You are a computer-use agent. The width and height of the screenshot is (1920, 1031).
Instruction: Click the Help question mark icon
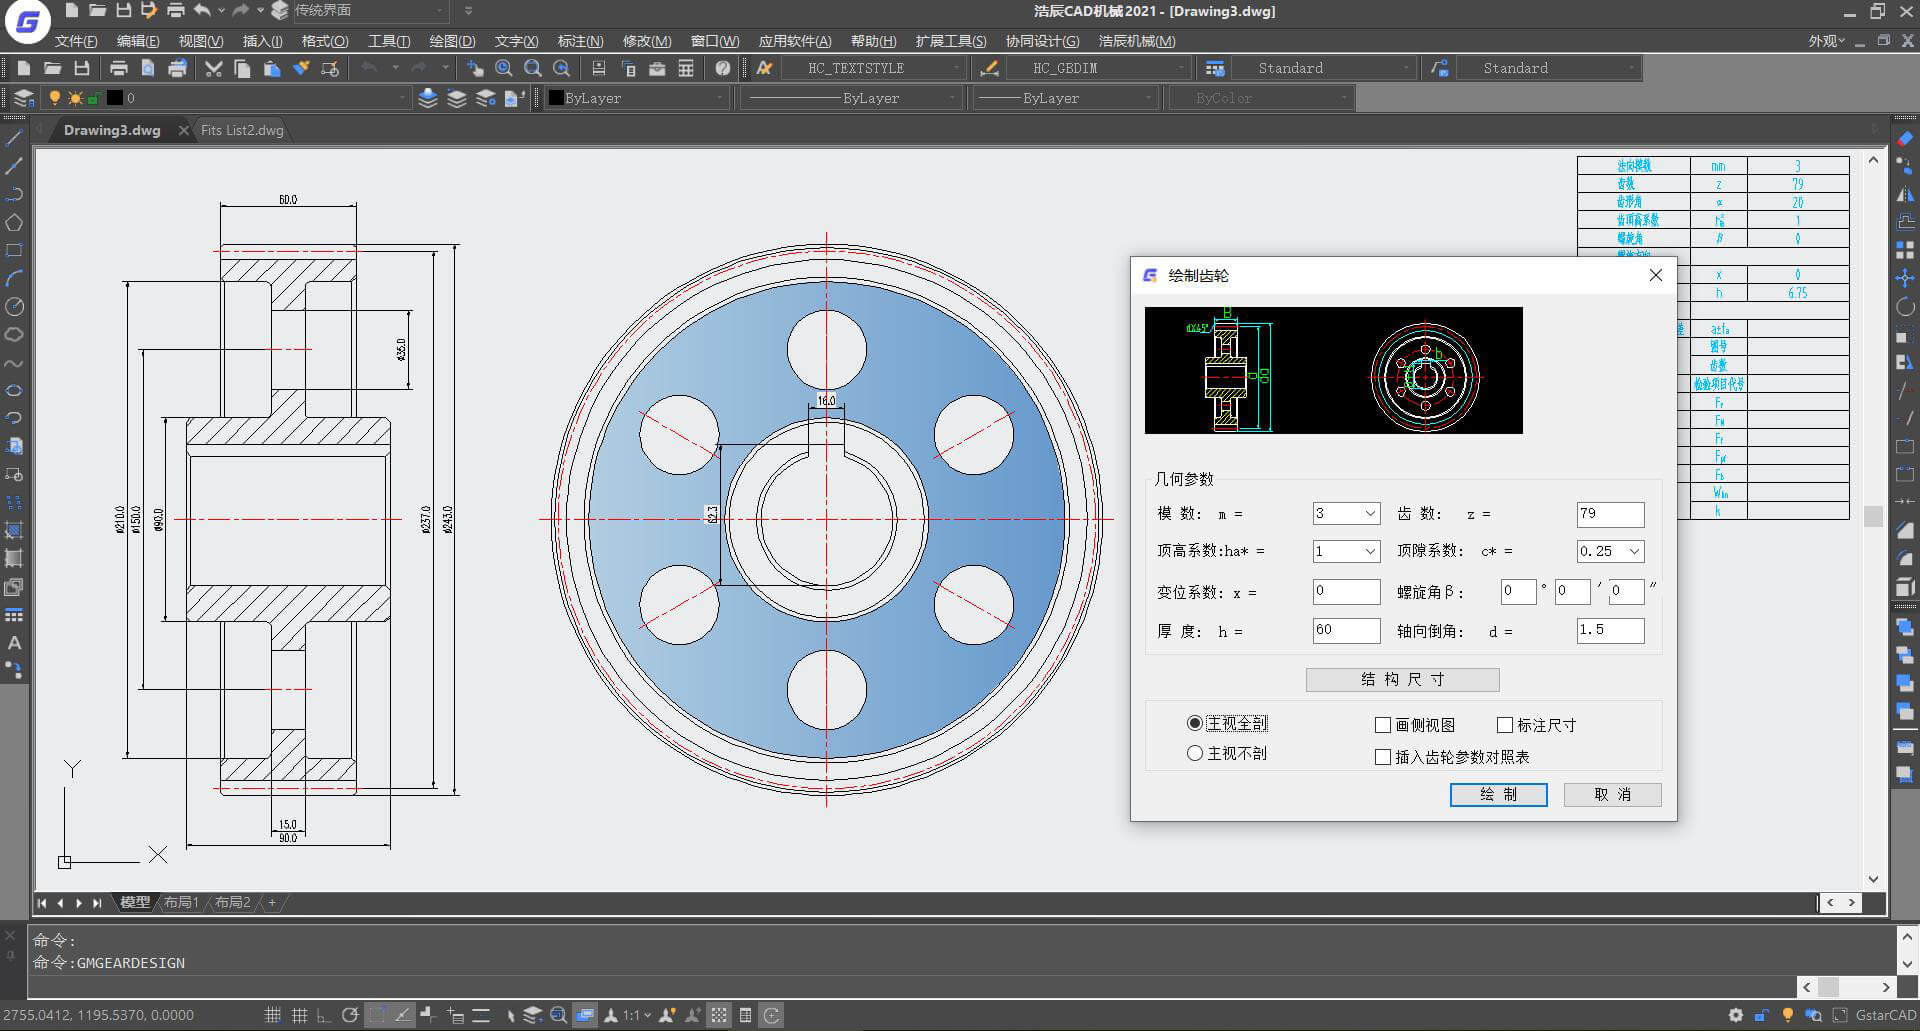pos(723,68)
